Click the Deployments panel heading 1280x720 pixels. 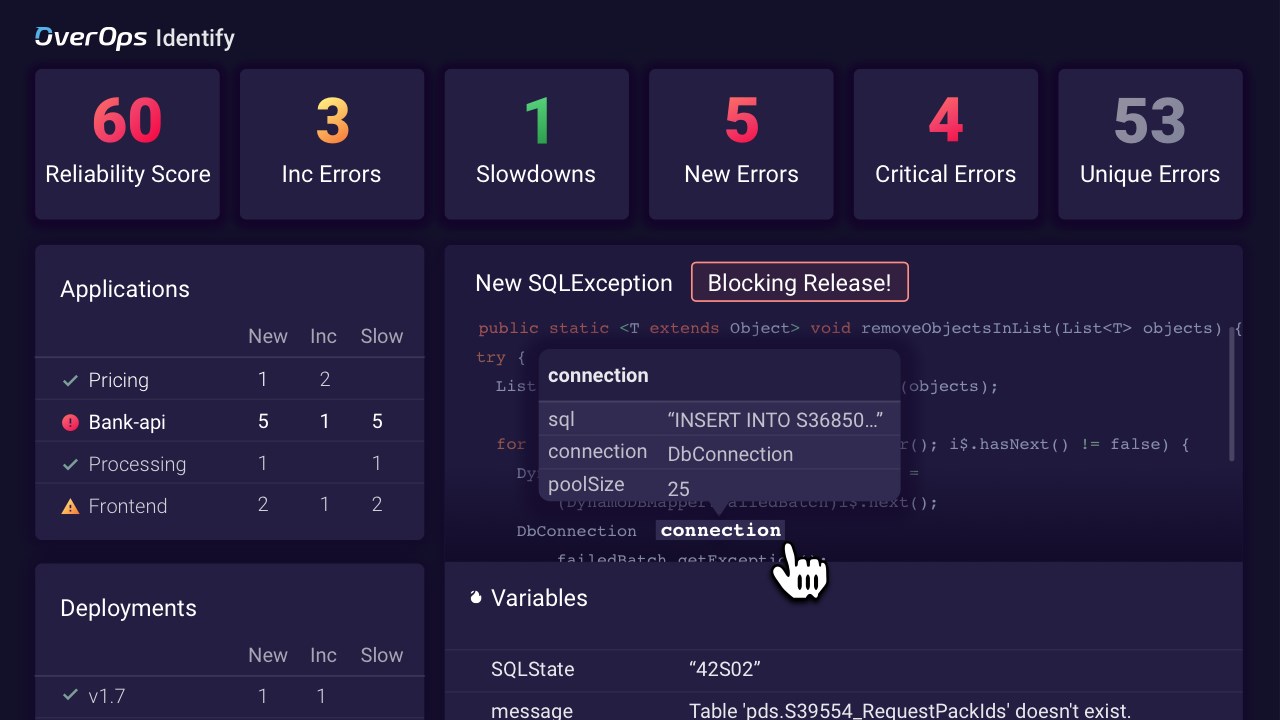coord(128,609)
